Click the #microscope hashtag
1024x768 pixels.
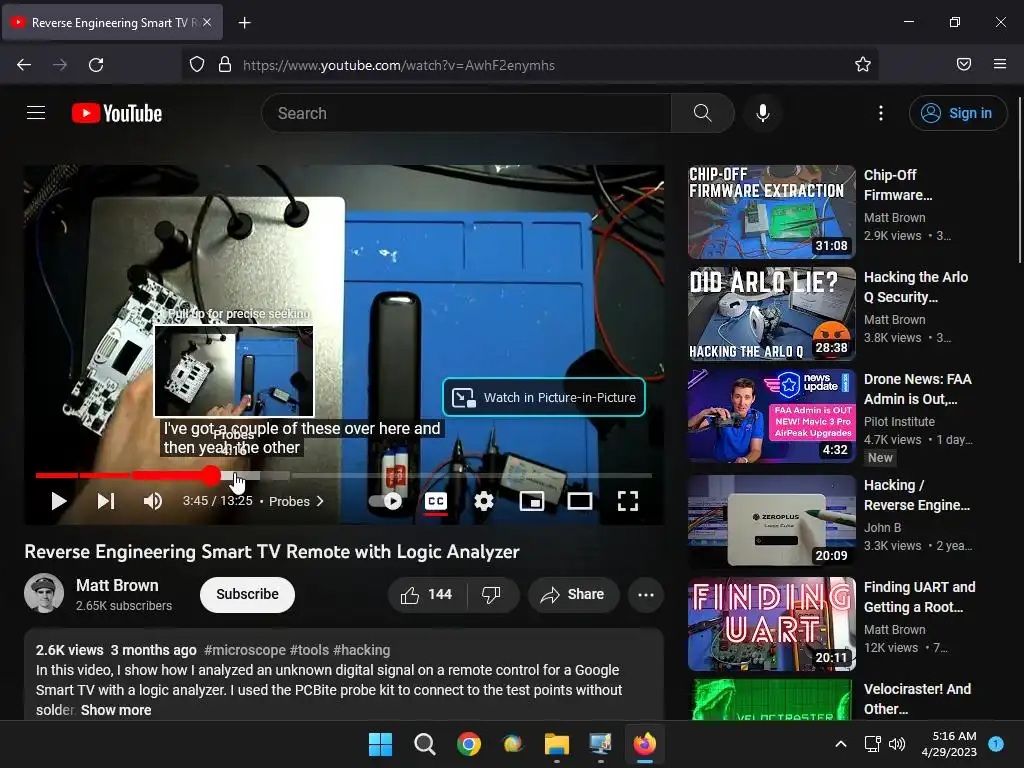(x=245, y=650)
